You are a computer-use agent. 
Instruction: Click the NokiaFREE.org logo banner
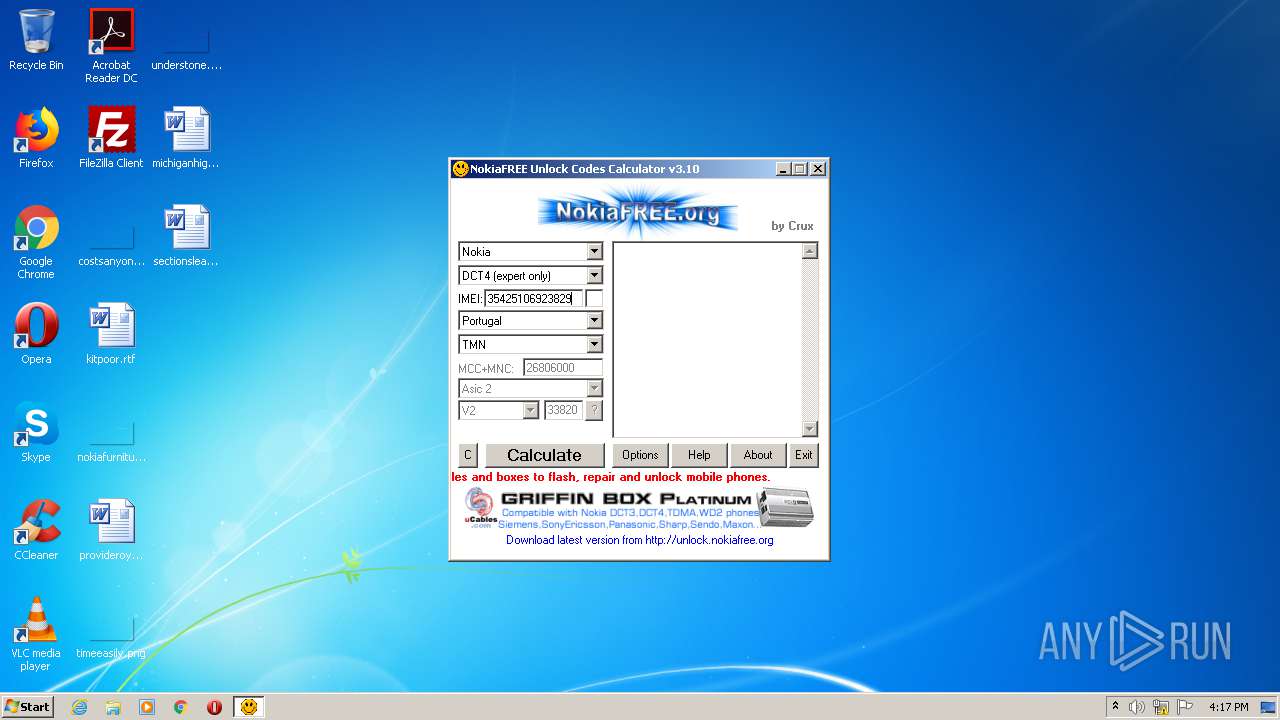click(x=638, y=212)
